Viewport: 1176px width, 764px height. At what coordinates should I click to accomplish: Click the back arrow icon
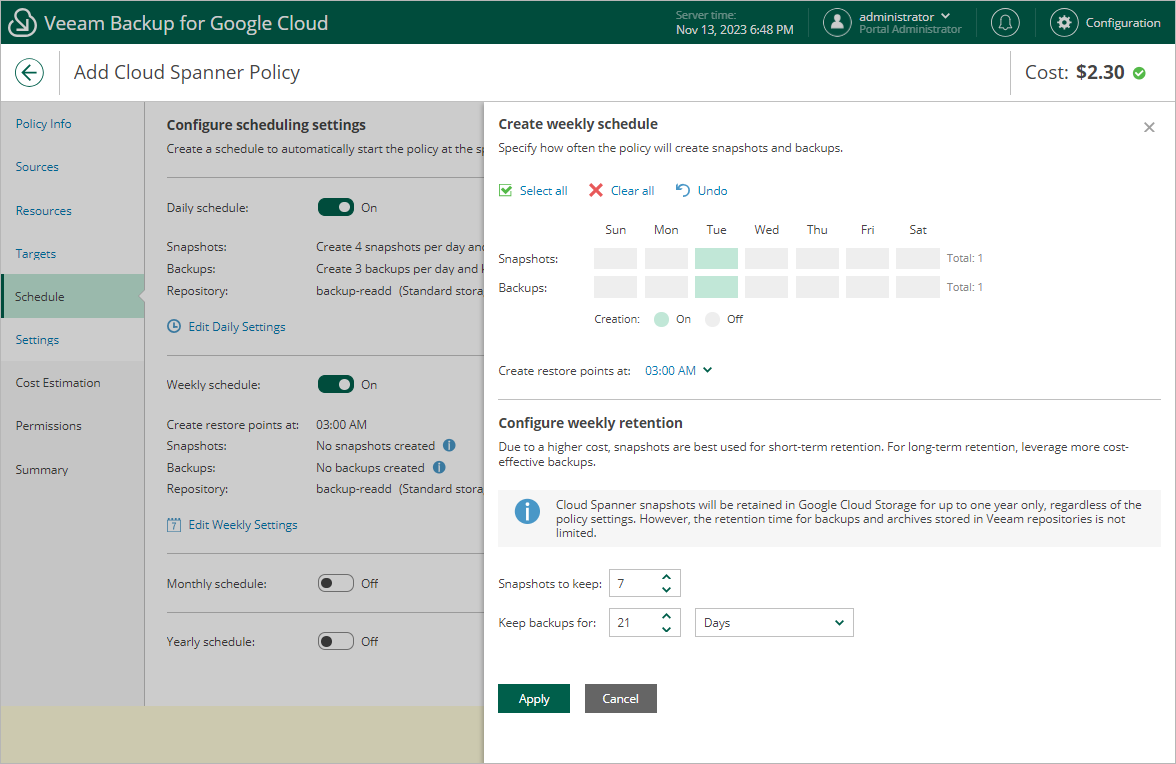[x=29, y=72]
